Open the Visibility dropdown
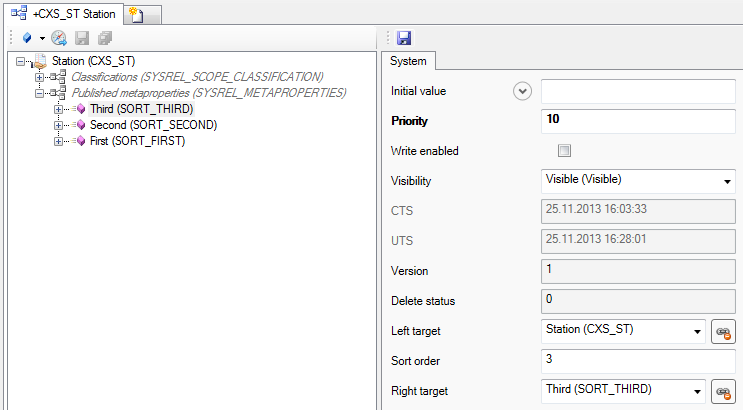Screen dimensions: 743x410 pos(726,181)
